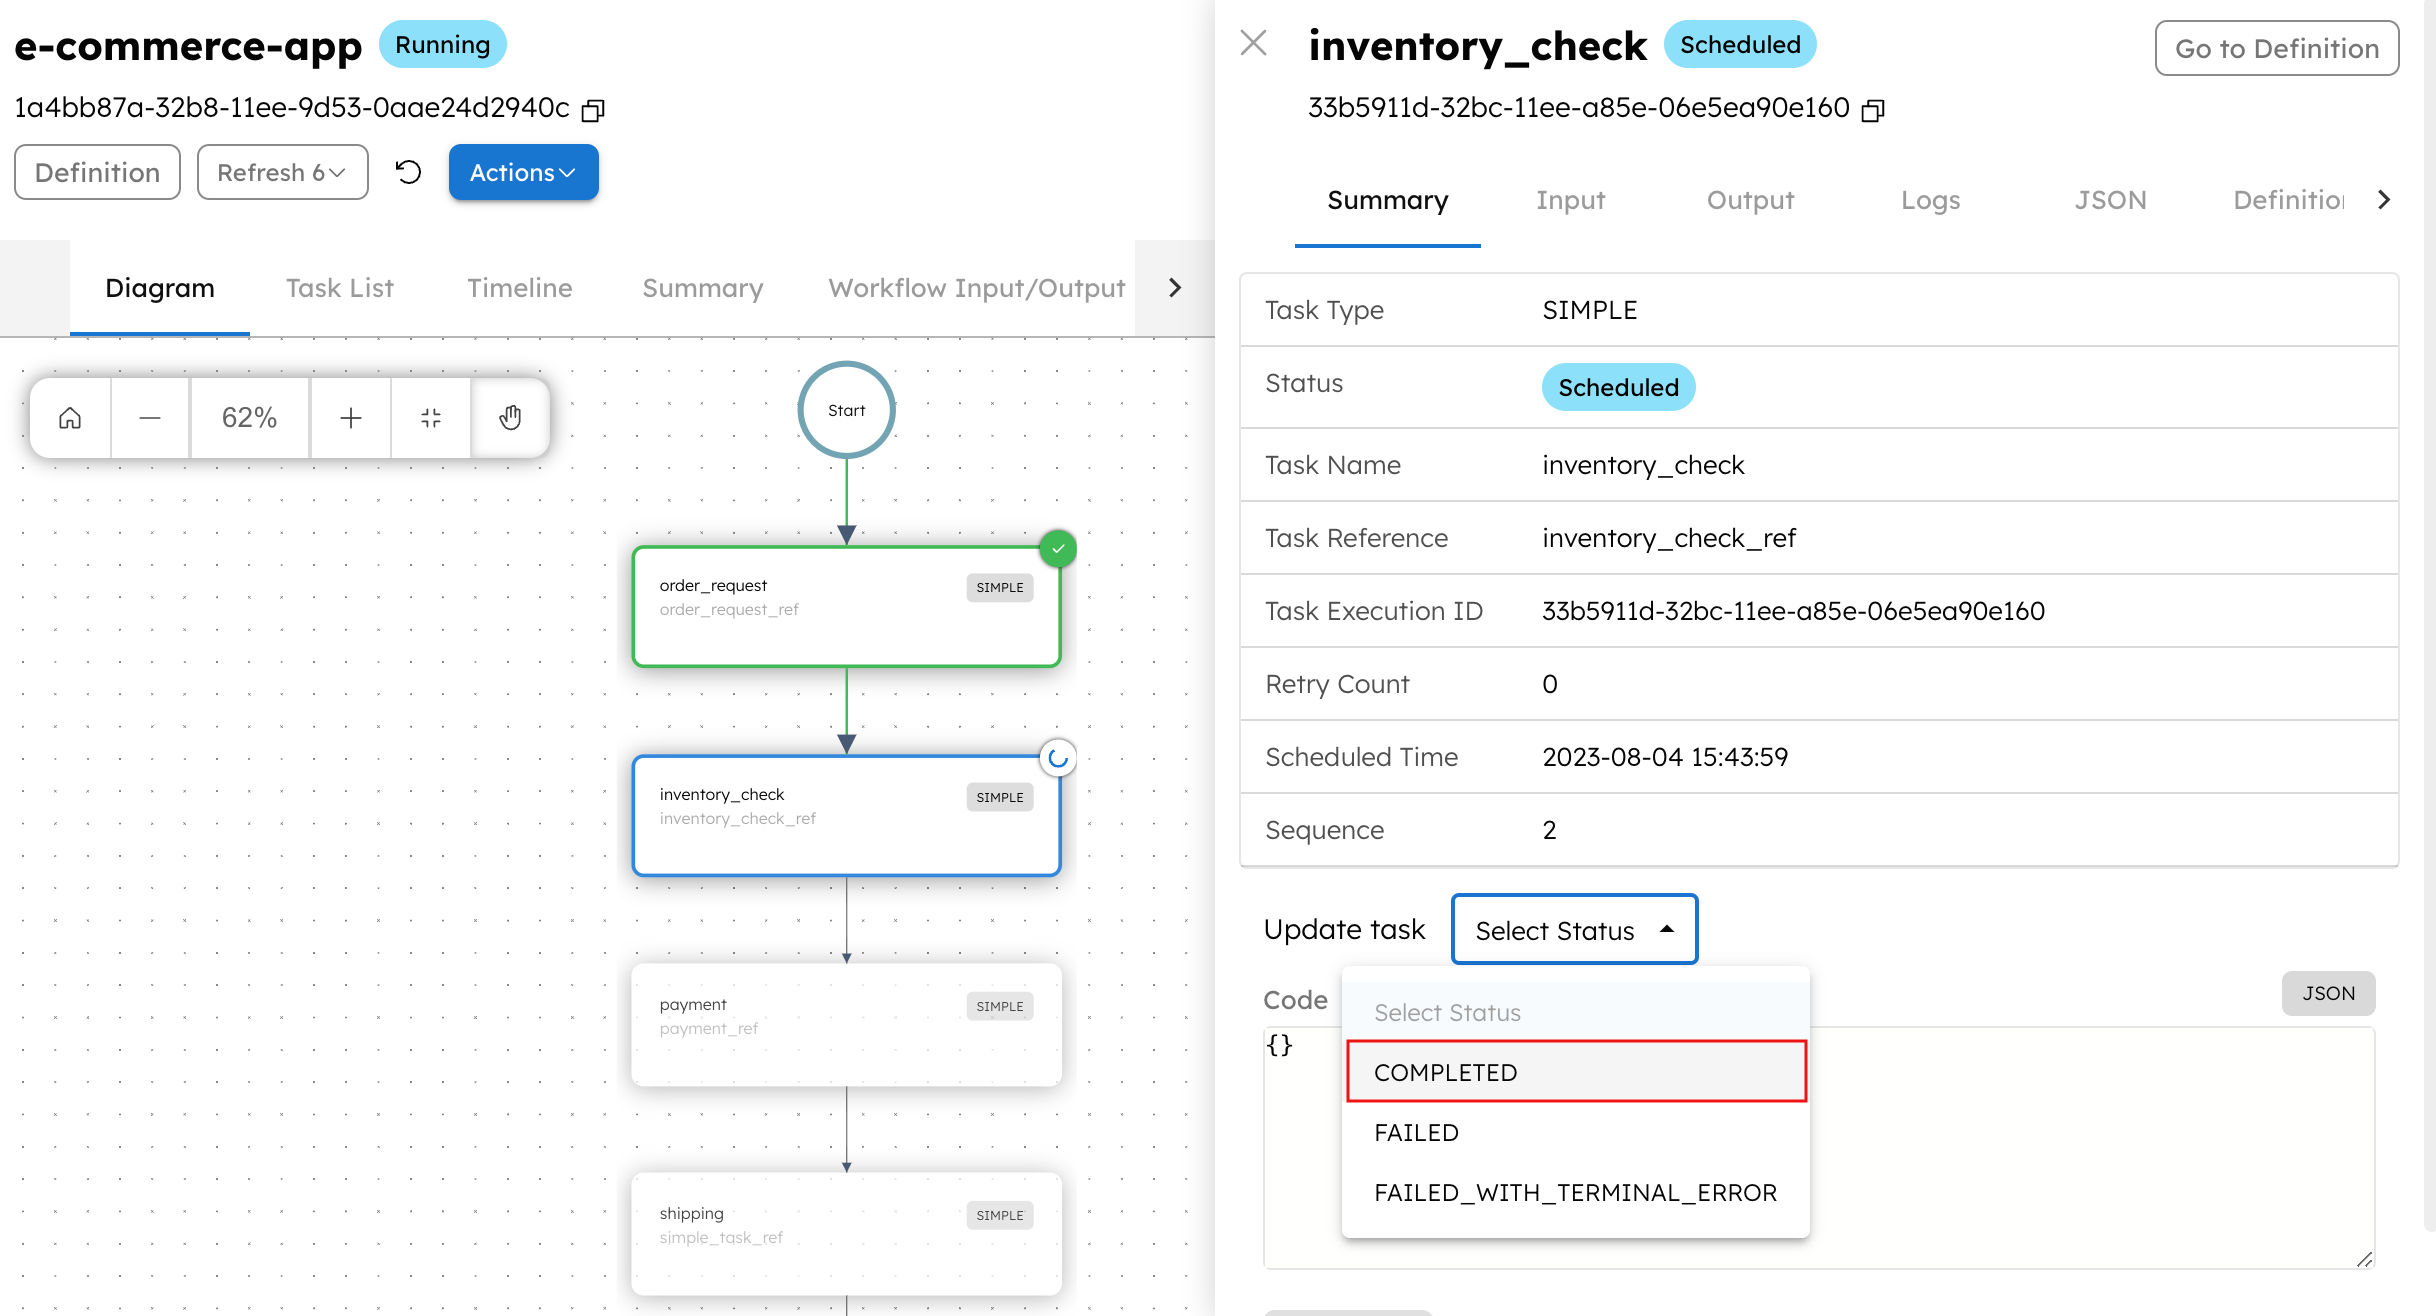
Task: Switch to the Task List tab
Action: tap(339, 288)
